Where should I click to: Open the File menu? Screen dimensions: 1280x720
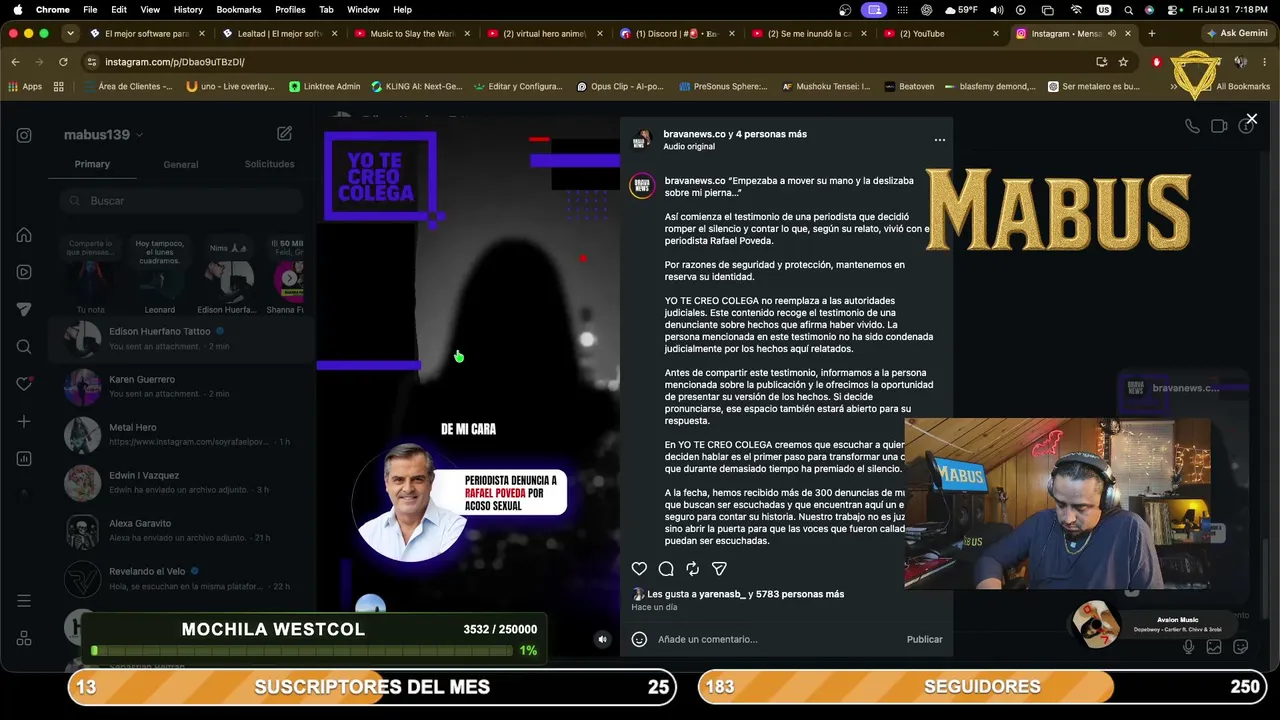click(x=90, y=10)
